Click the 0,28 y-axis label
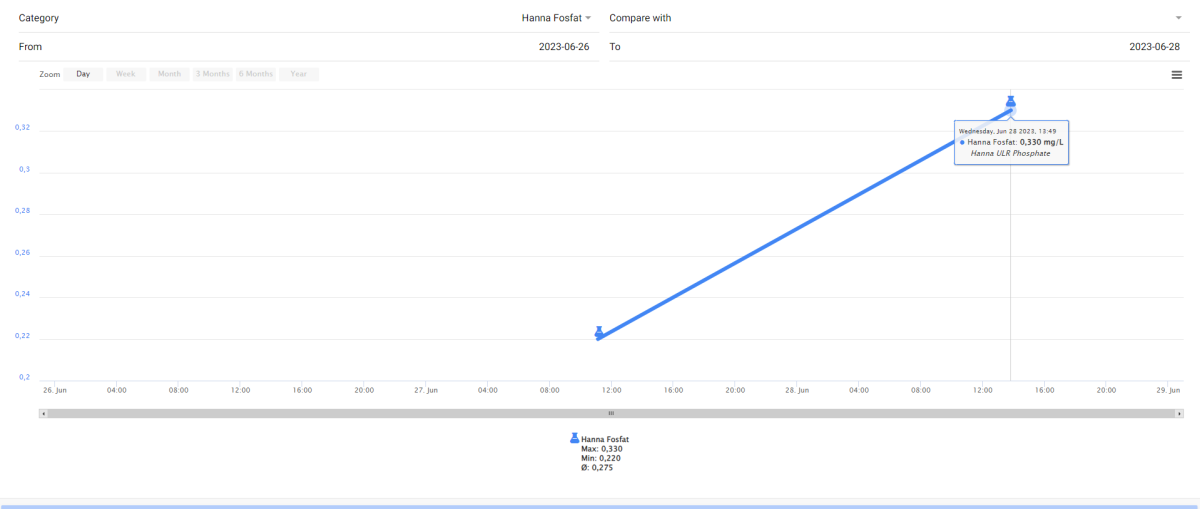This screenshot has height=509, width=1200. point(22,211)
